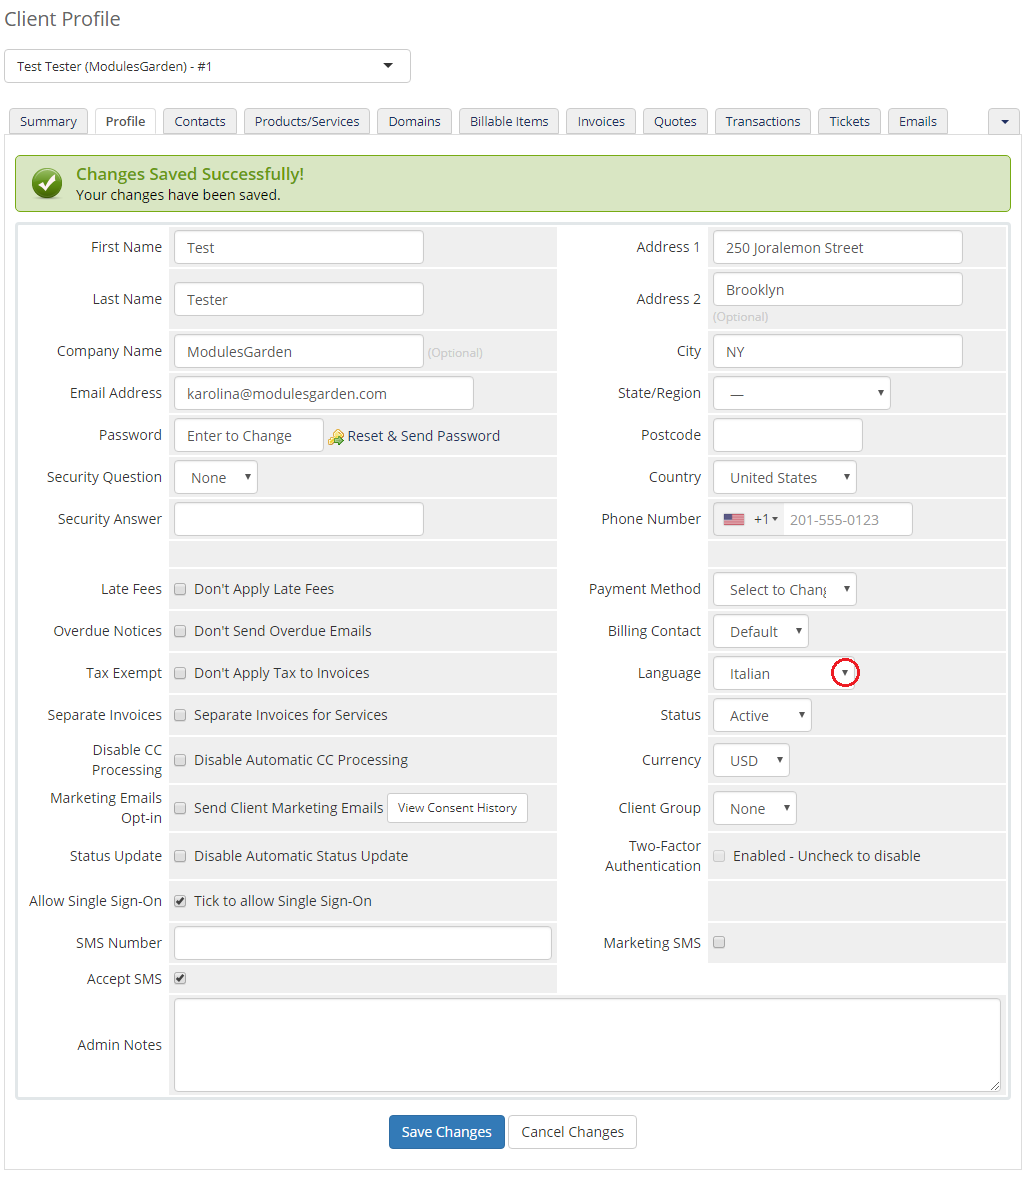Open the Billing Contact dropdown

pos(760,632)
